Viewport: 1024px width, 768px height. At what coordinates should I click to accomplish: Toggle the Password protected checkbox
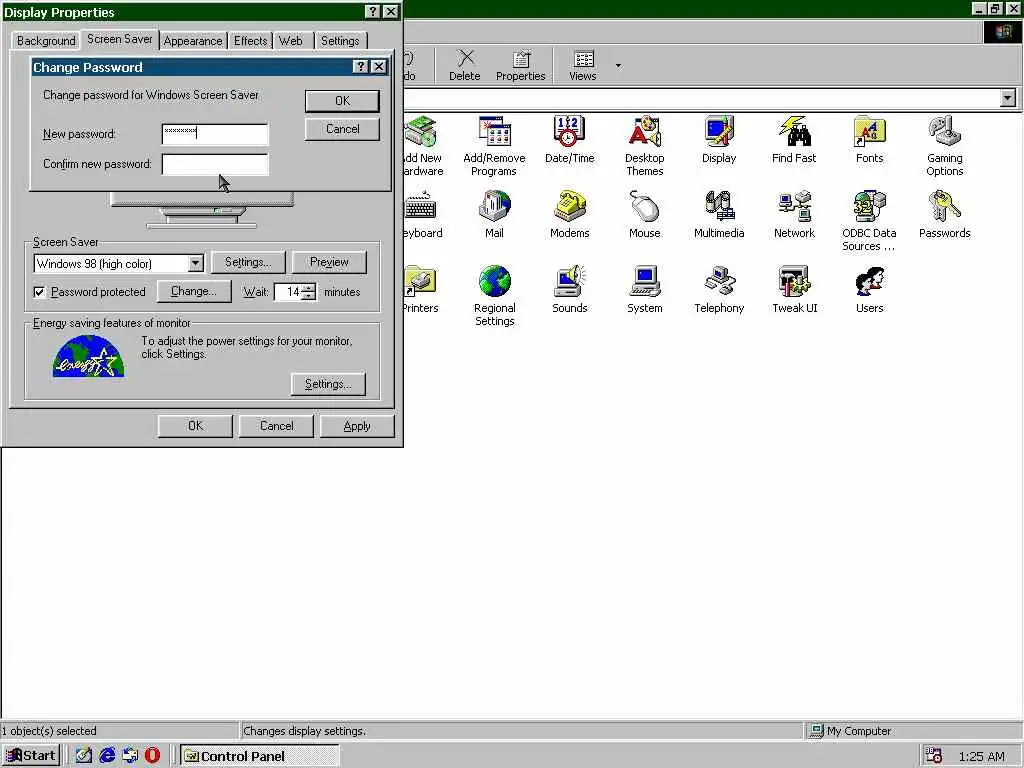[39, 292]
